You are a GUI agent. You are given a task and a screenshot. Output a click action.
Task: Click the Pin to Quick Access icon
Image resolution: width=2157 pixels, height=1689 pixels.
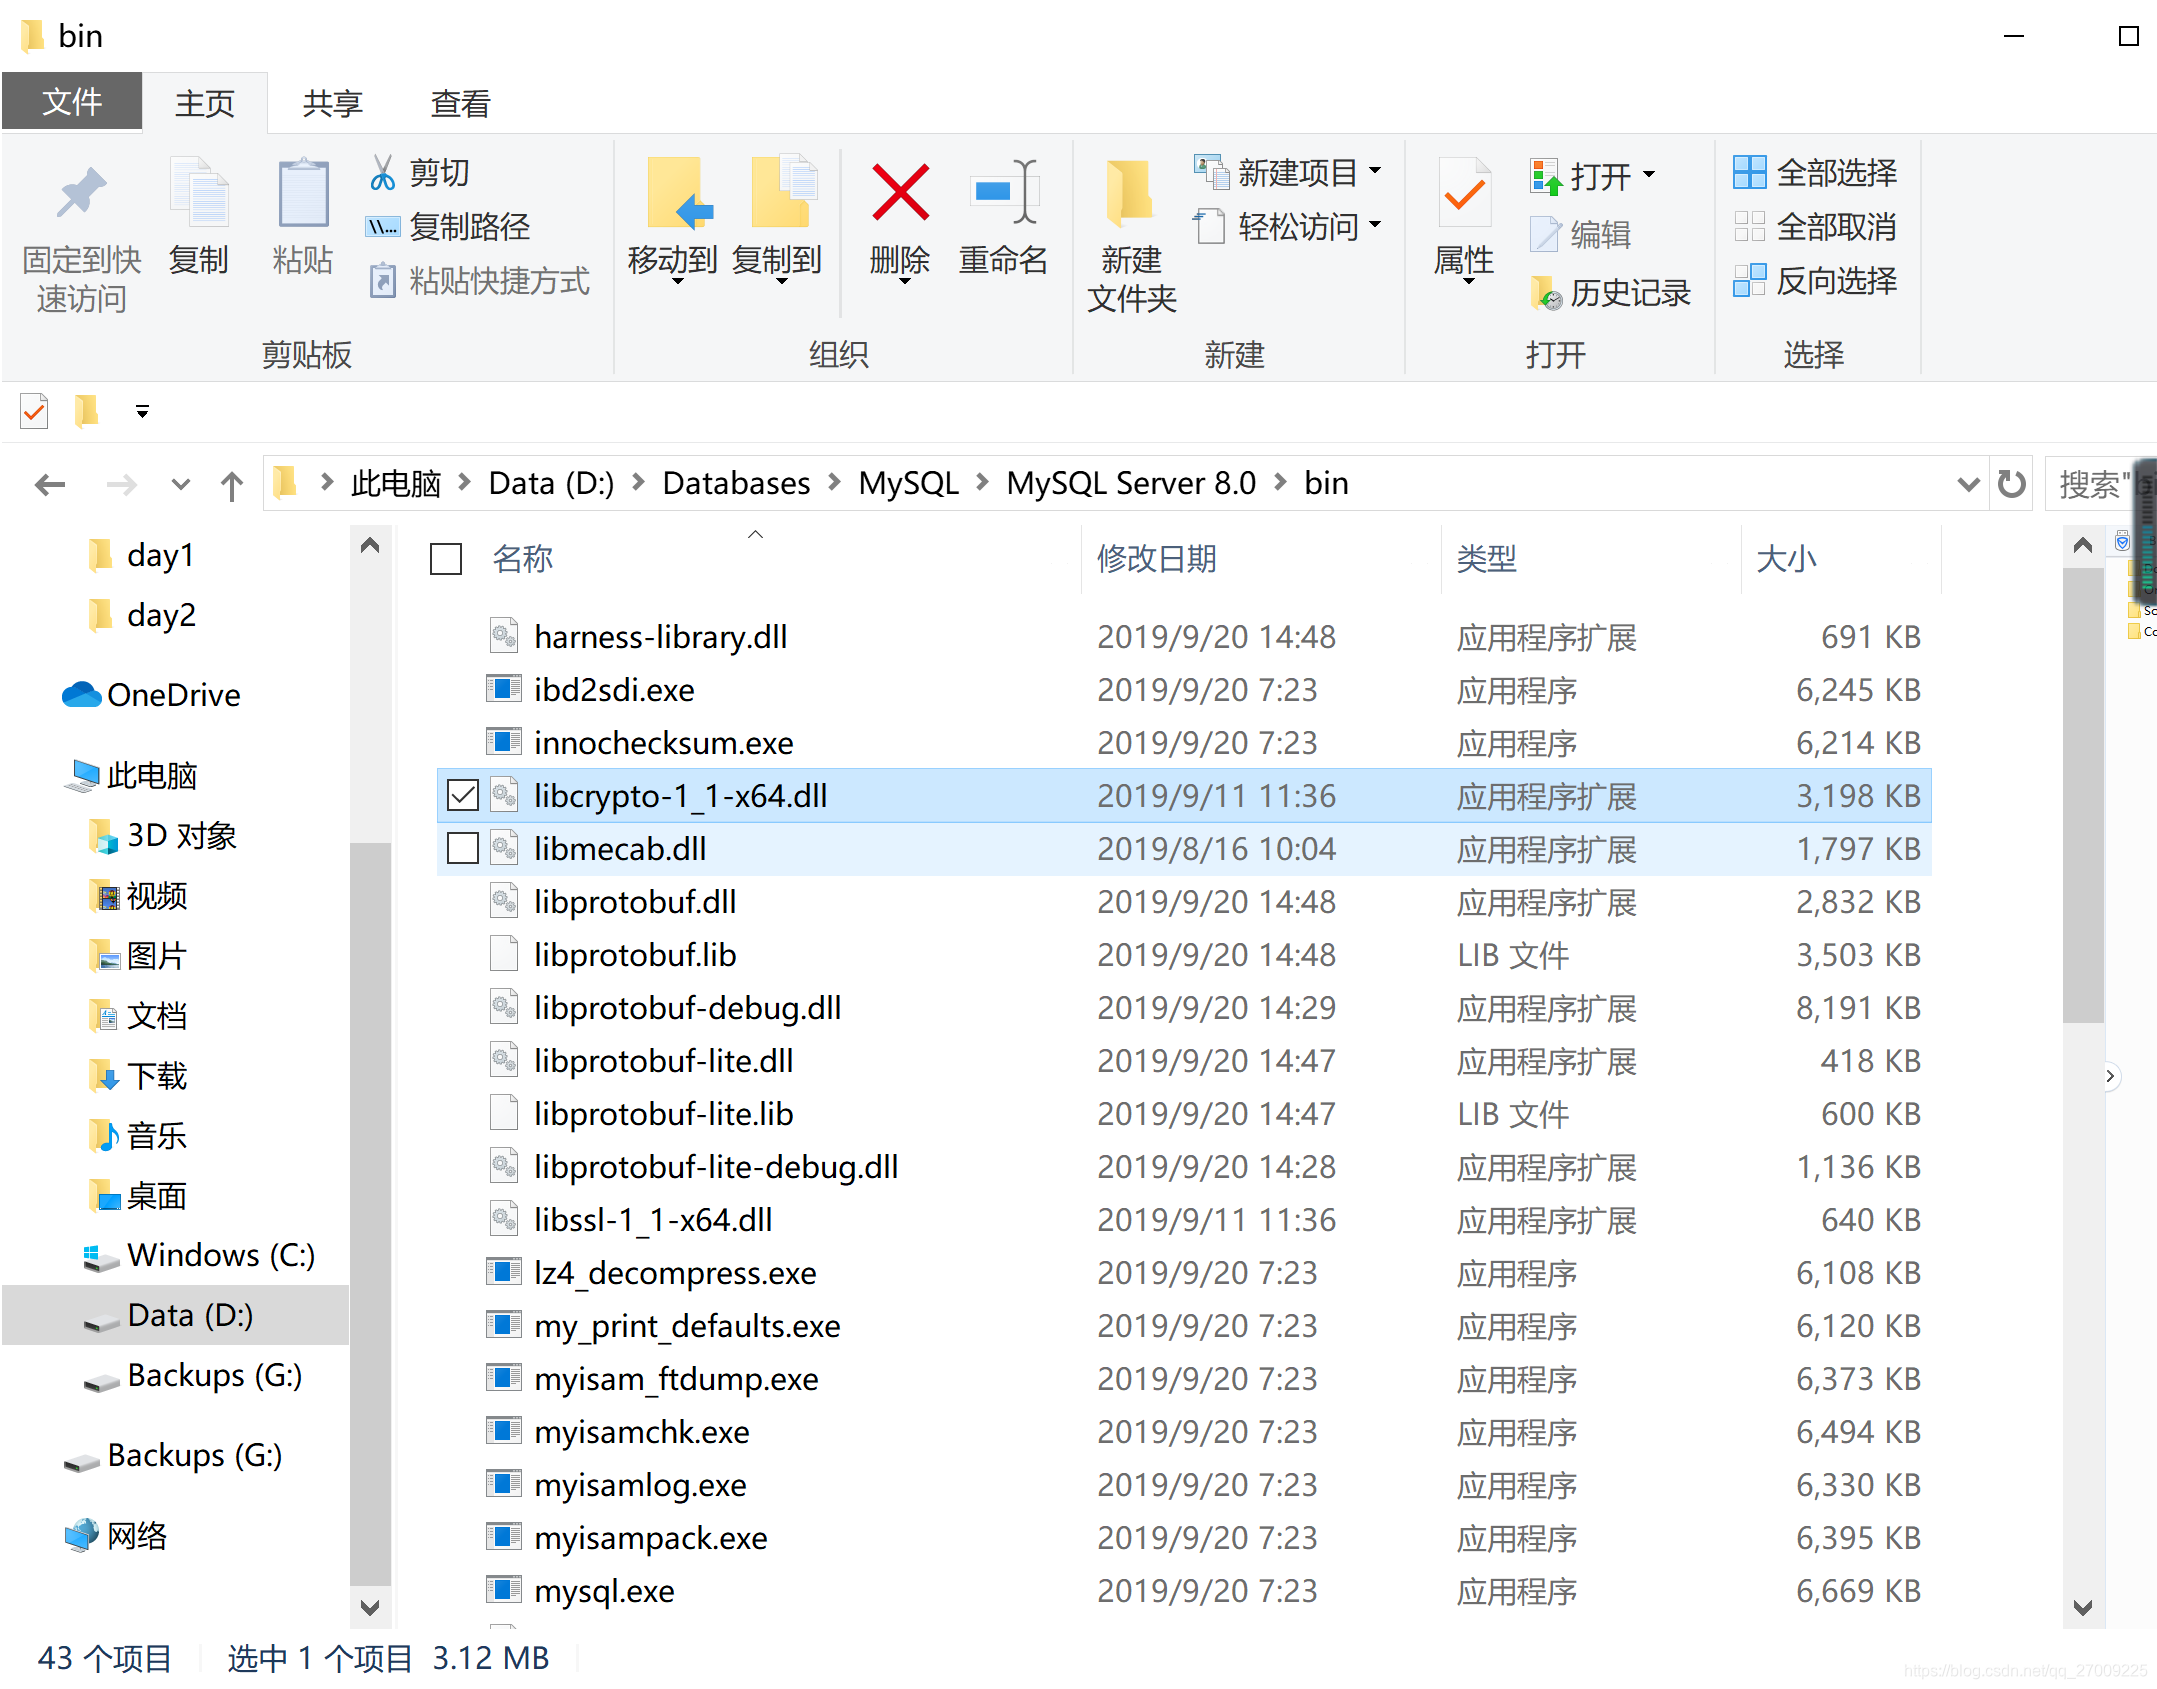pyautogui.click(x=81, y=193)
